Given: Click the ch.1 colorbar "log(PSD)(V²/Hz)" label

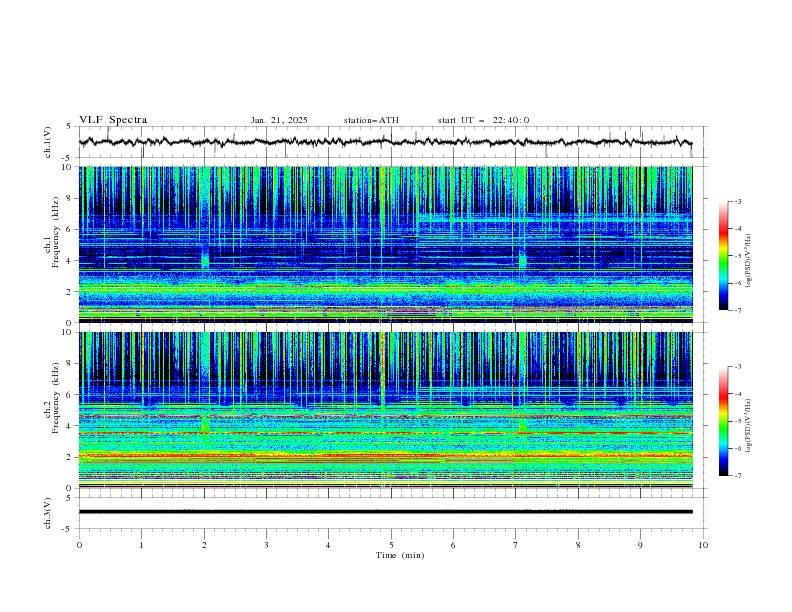Looking at the screenshot, I should [x=749, y=260].
